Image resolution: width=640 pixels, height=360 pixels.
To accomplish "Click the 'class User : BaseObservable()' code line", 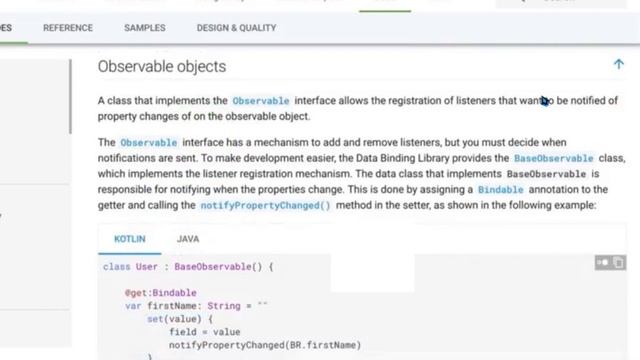I will click(x=188, y=267).
